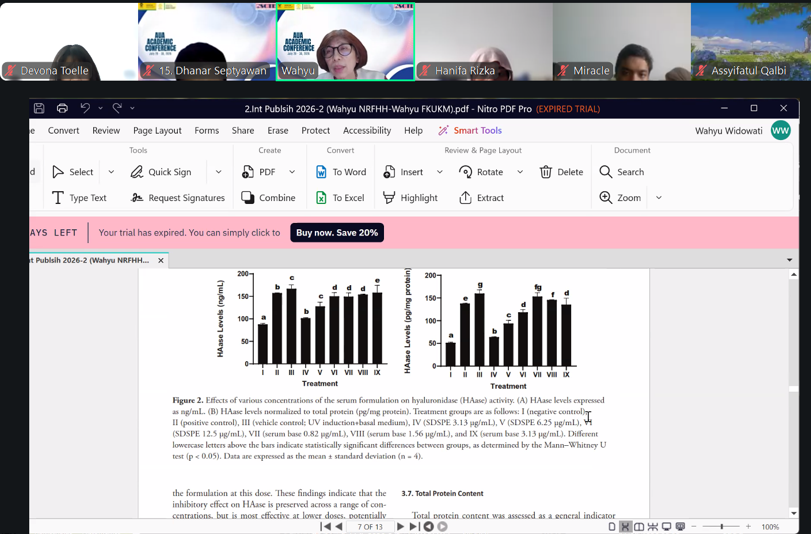Activate the Type Text tool
This screenshot has height=534, width=811.
79,198
